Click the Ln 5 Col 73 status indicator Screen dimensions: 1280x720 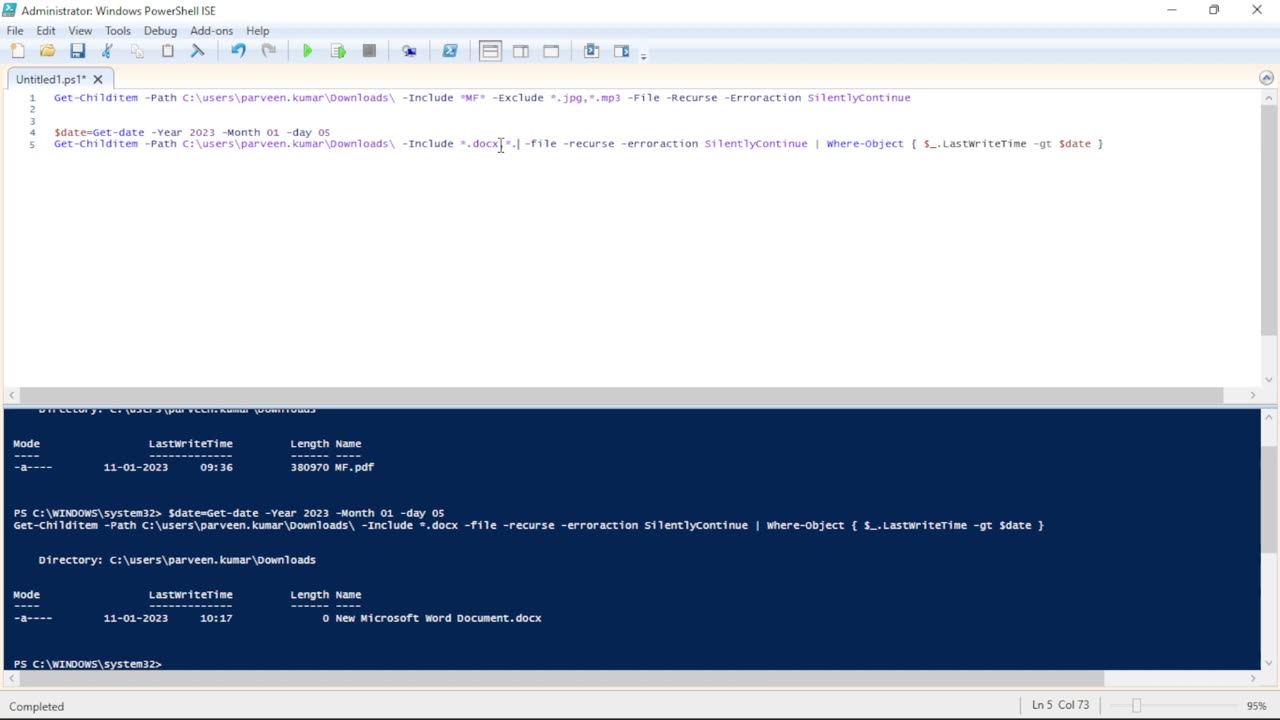(1060, 705)
